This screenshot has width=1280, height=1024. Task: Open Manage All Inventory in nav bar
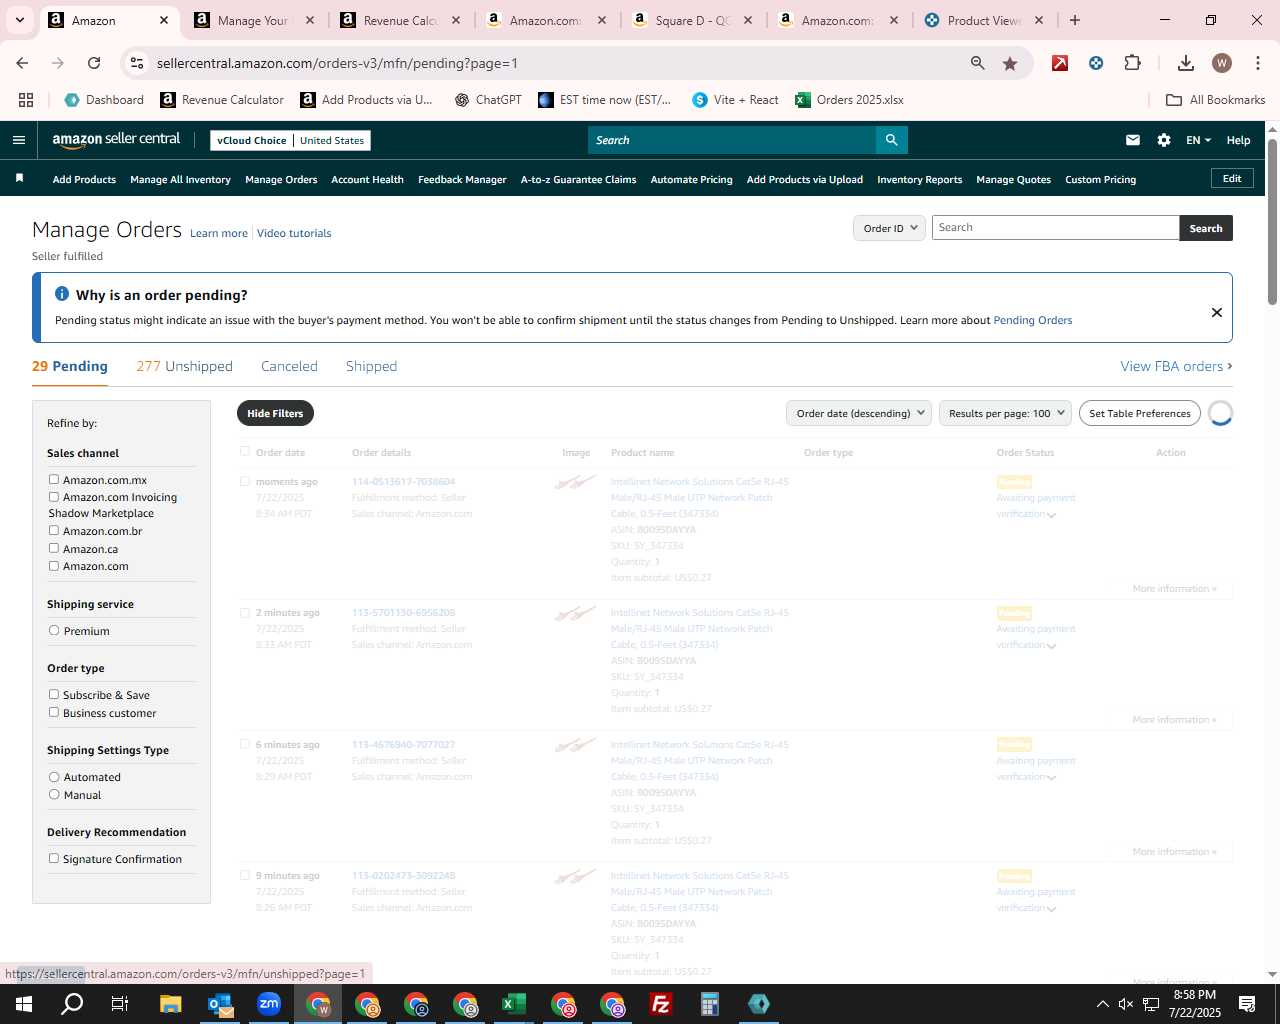[180, 179]
